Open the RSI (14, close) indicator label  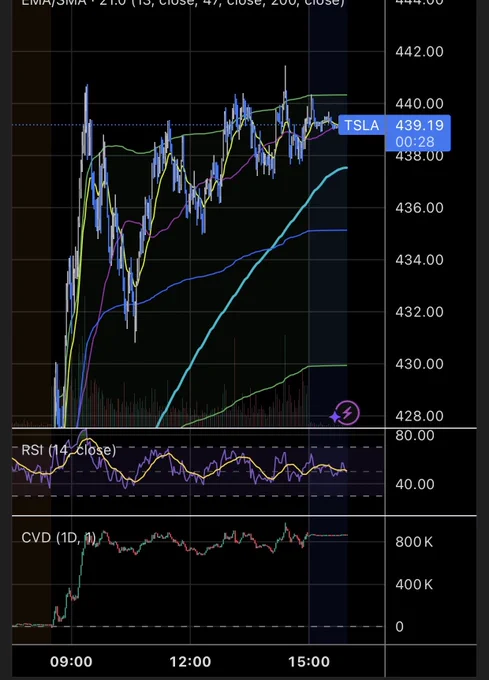coord(68,450)
